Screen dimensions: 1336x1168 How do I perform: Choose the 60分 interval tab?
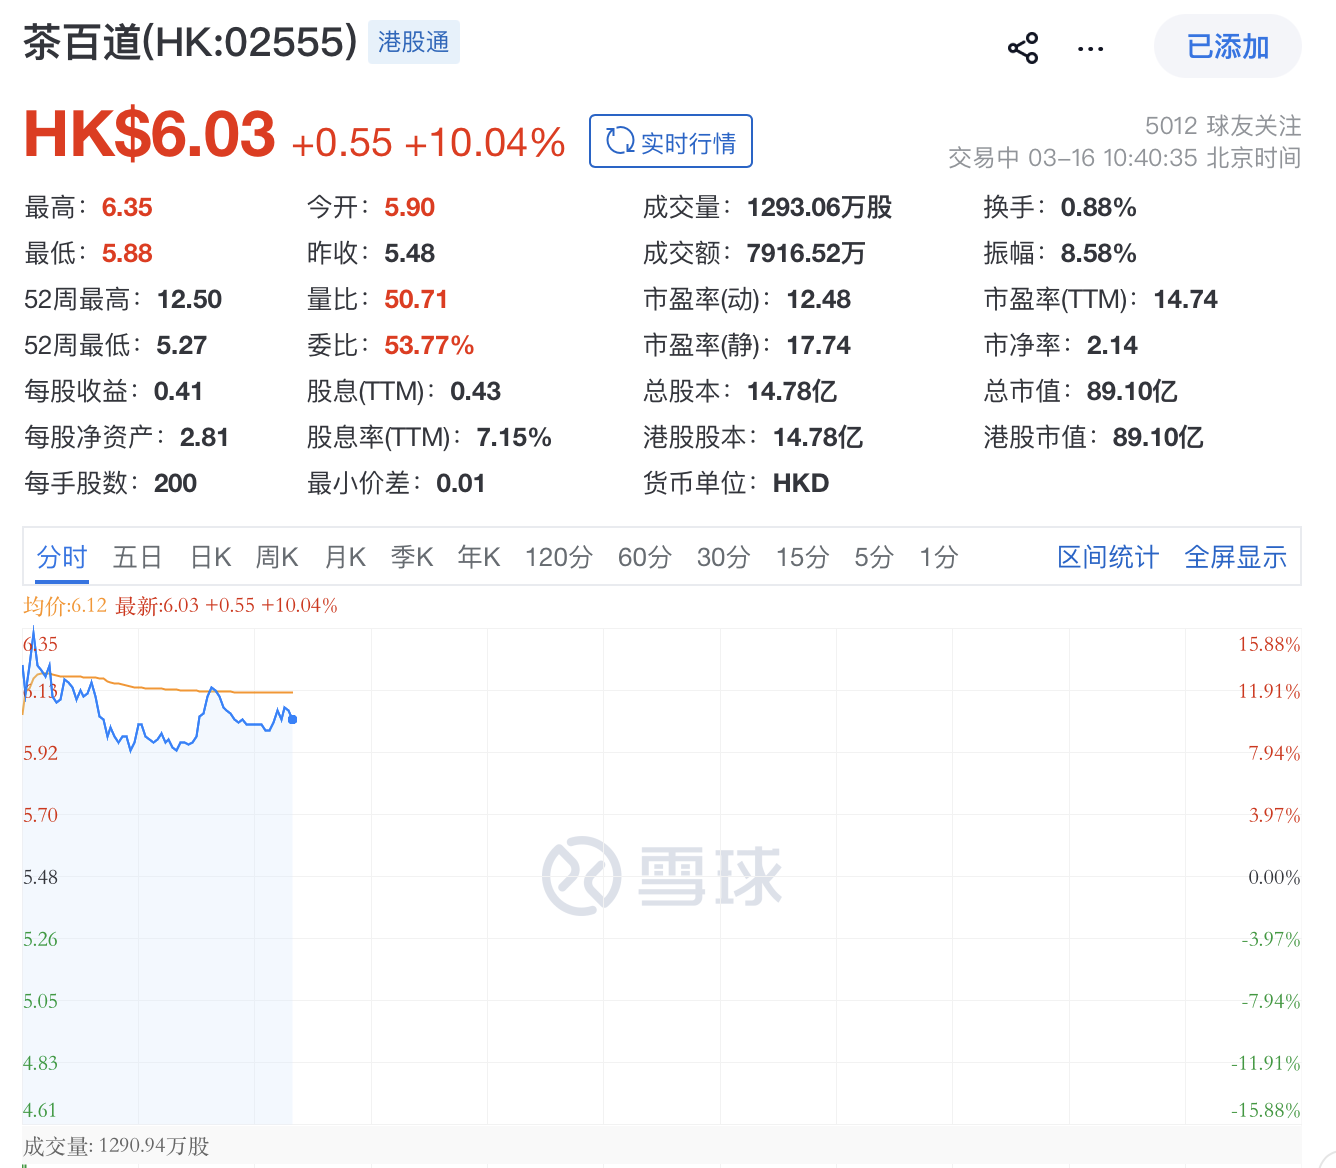pyautogui.click(x=644, y=557)
